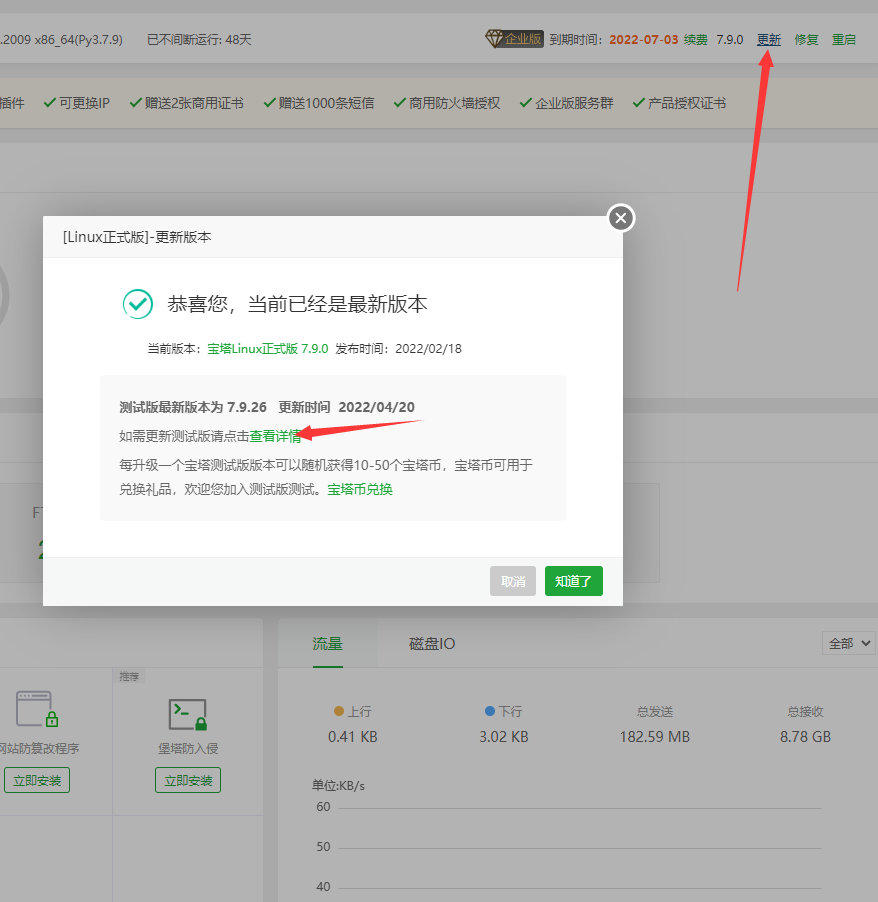Click the 重启 link in the top bar
This screenshot has height=902, width=878.
tap(843, 40)
